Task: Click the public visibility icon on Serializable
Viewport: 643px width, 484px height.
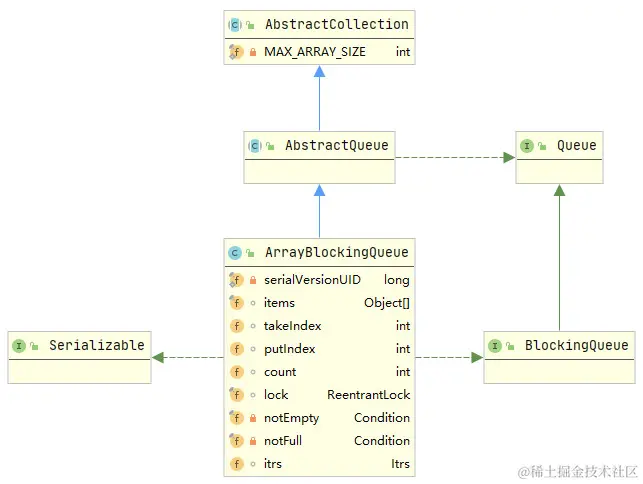Action: pos(34,346)
